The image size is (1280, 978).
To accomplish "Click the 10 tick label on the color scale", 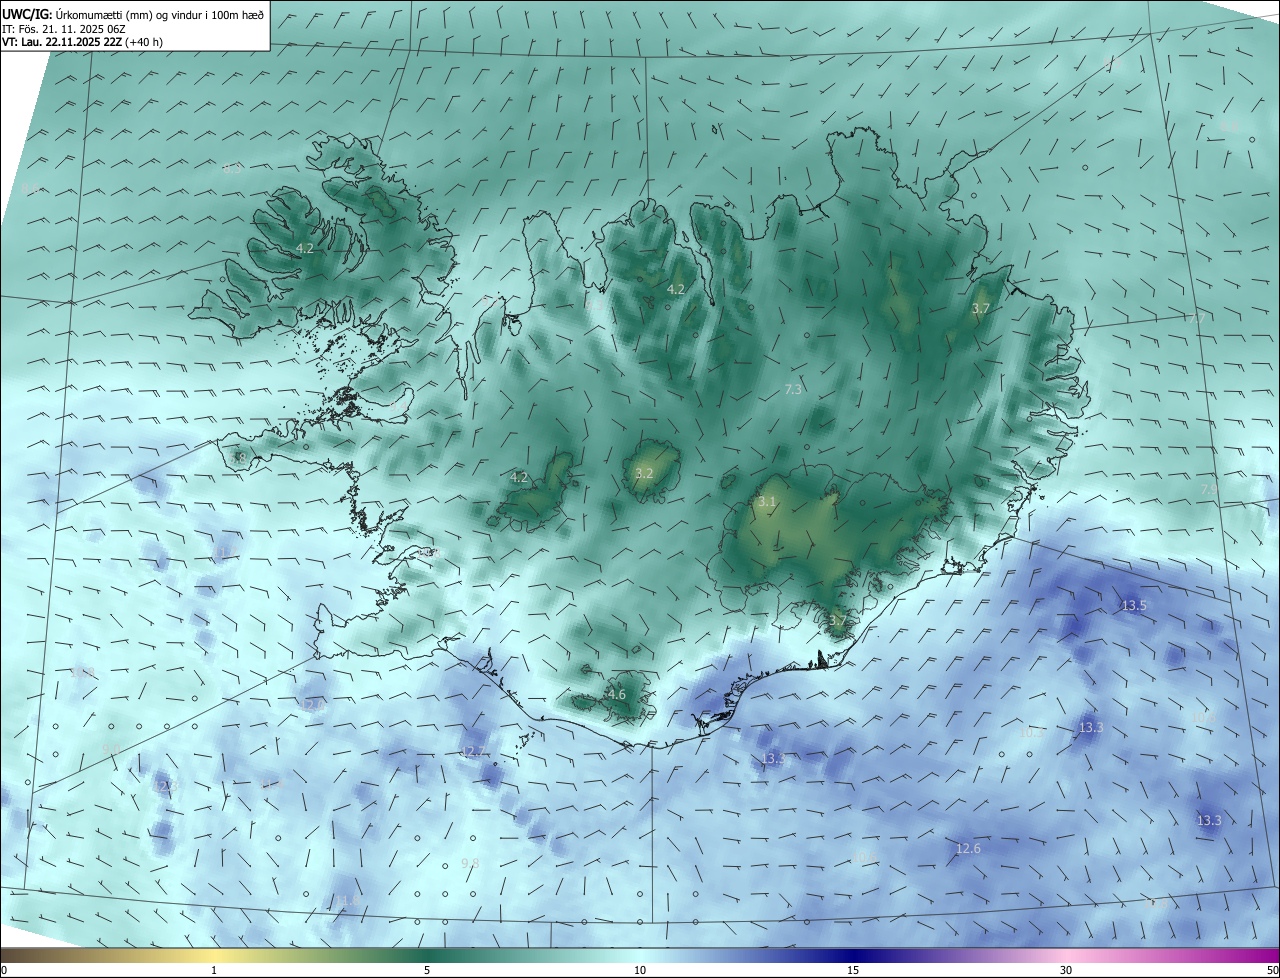I will [640, 970].
